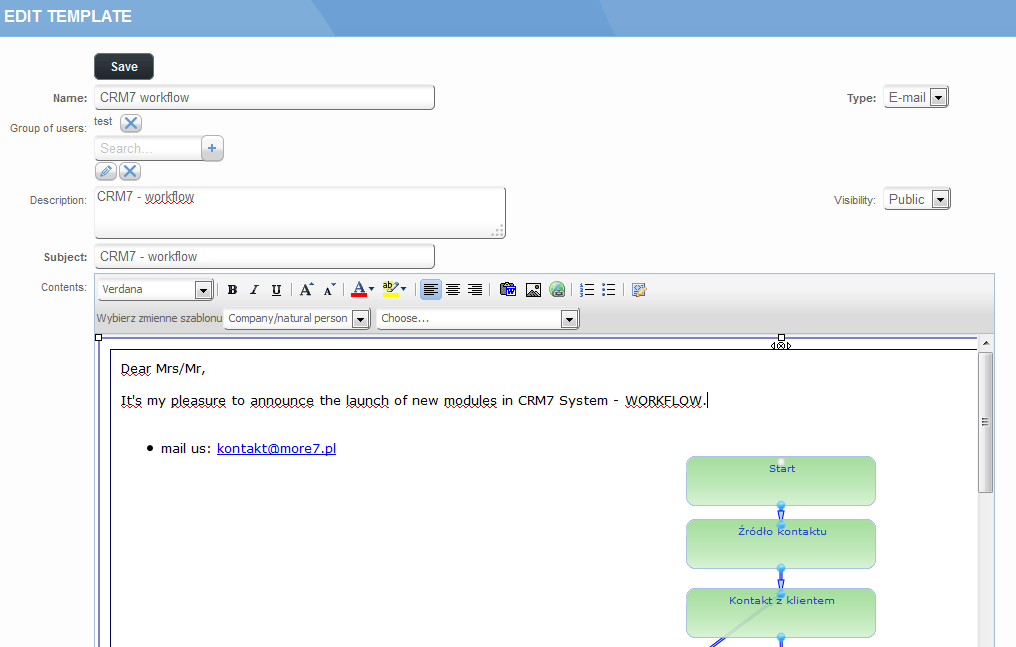Click the pencil edit icon below search
Image resolution: width=1016 pixels, height=647 pixels.
click(x=106, y=171)
